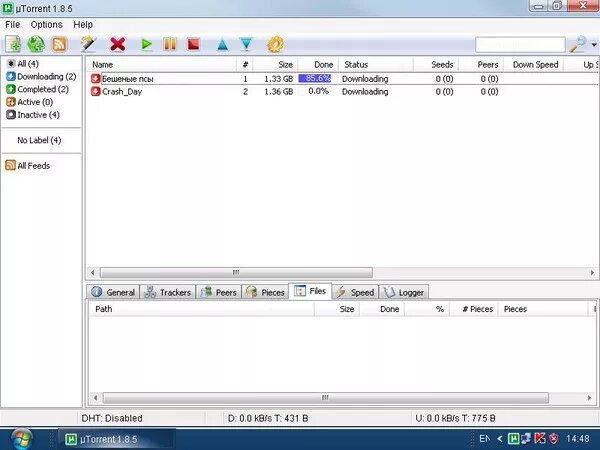Screen dimensions: 600x450
Task: Switch to the Pieces tab
Action: [x=265, y=292]
